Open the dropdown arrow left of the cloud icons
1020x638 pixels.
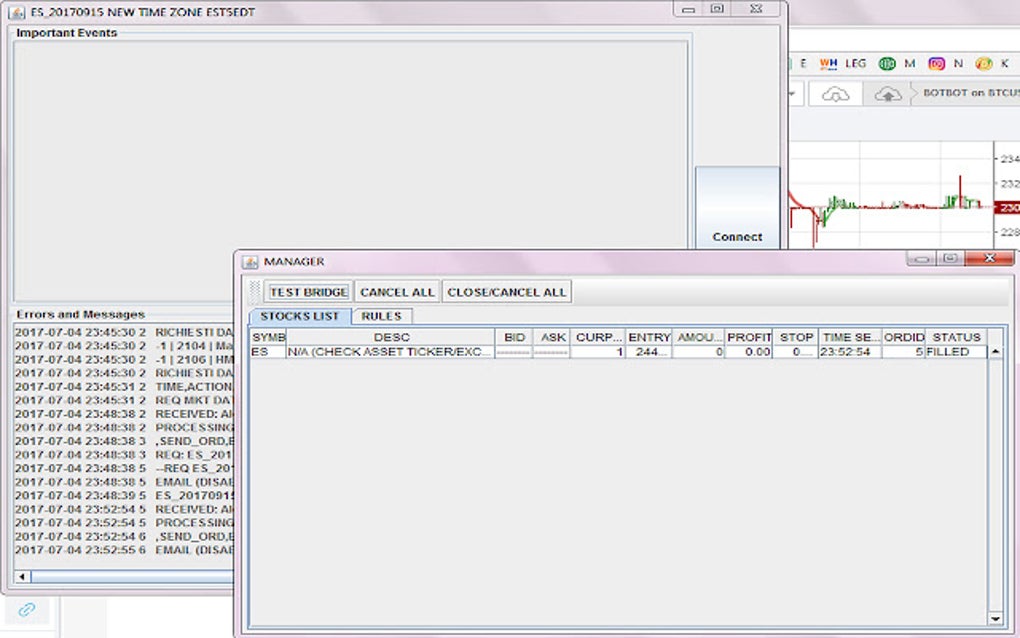click(792, 94)
